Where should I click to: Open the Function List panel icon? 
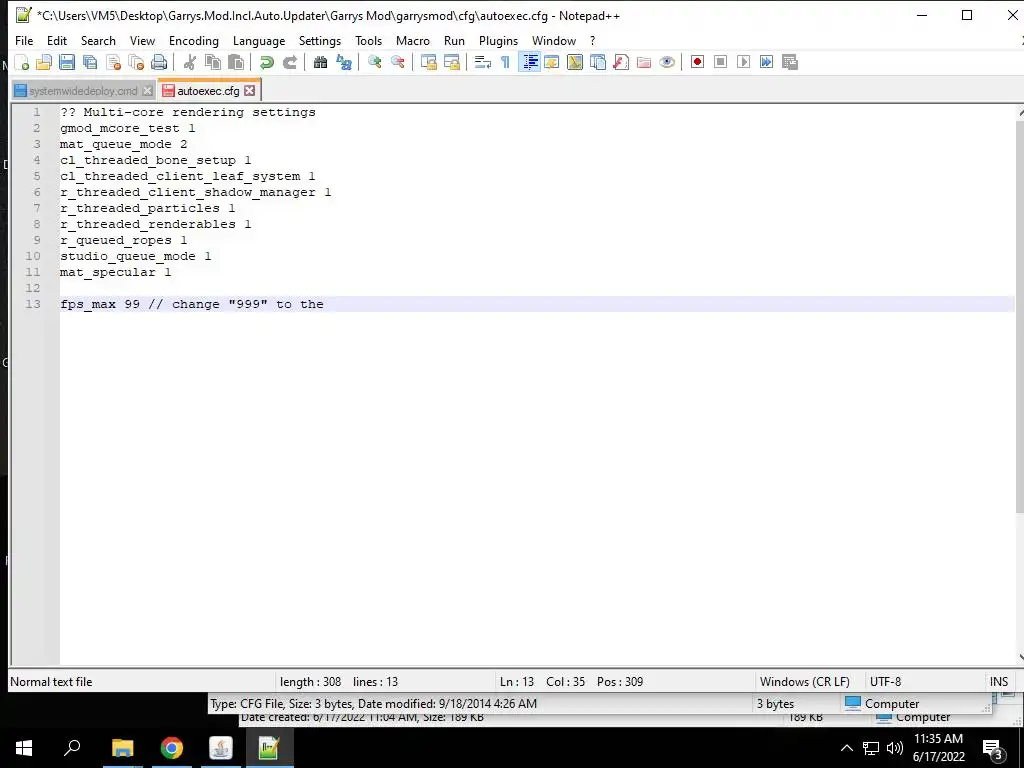coord(620,62)
